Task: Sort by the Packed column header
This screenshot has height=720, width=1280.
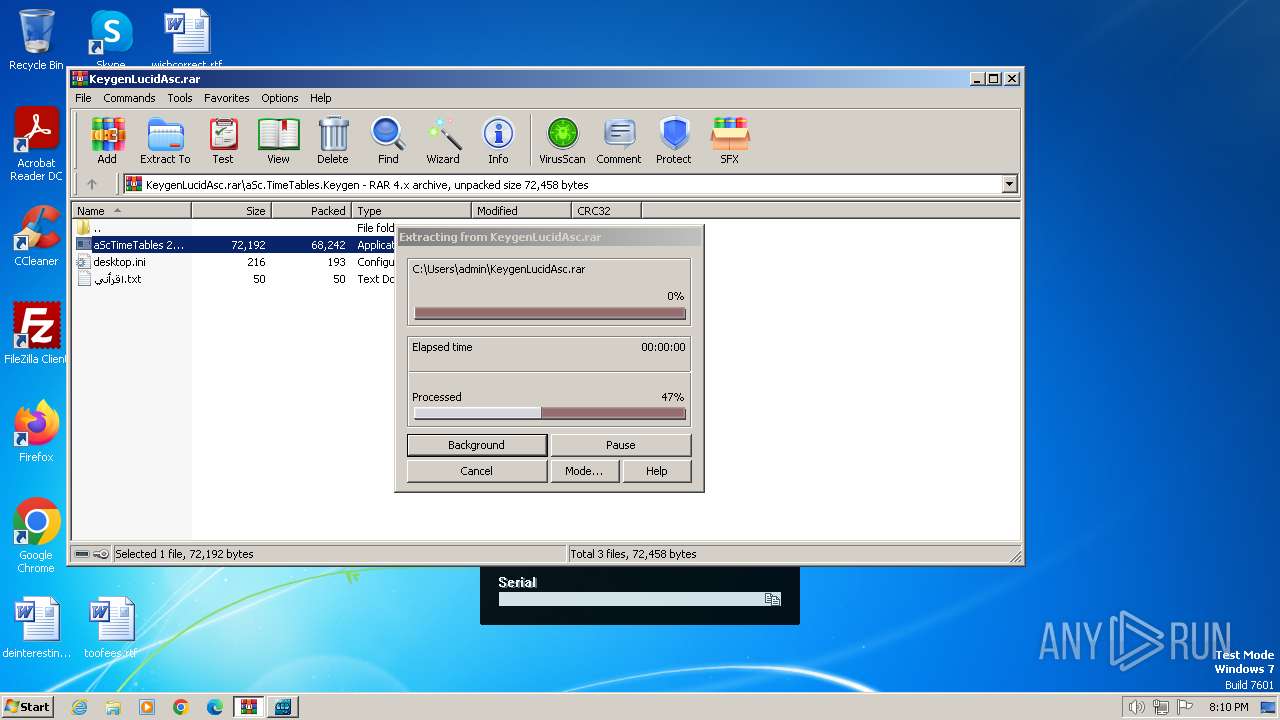Action: pos(311,210)
